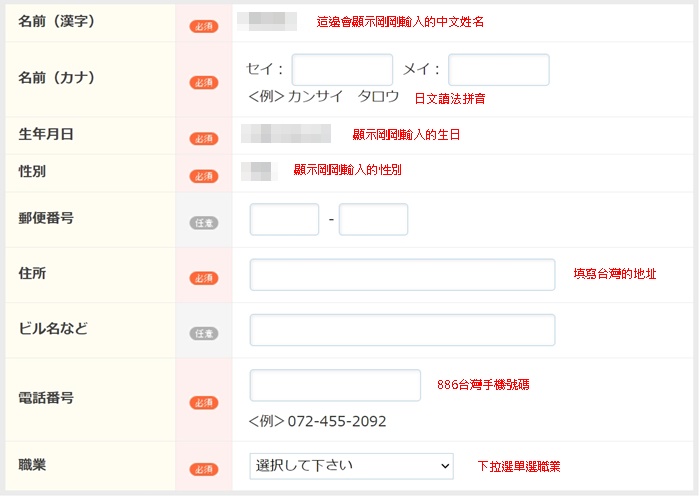Click the example text 072-455-2092
The height and width of the screenshot is (496, 700).
coord(336,422)
